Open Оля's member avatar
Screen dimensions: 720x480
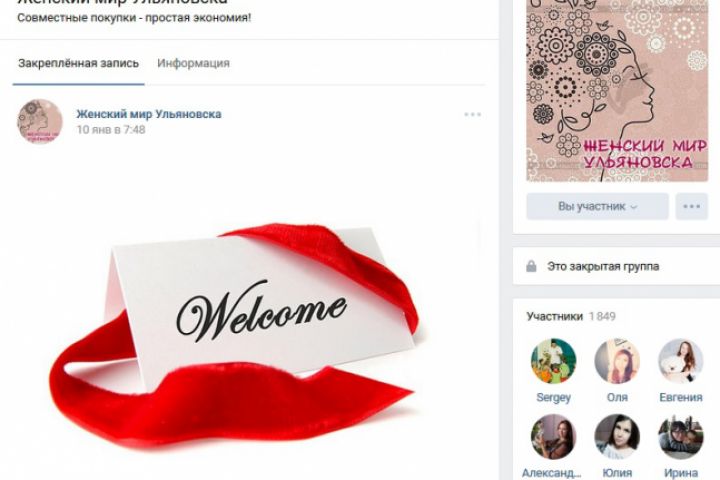click(617, 361)
